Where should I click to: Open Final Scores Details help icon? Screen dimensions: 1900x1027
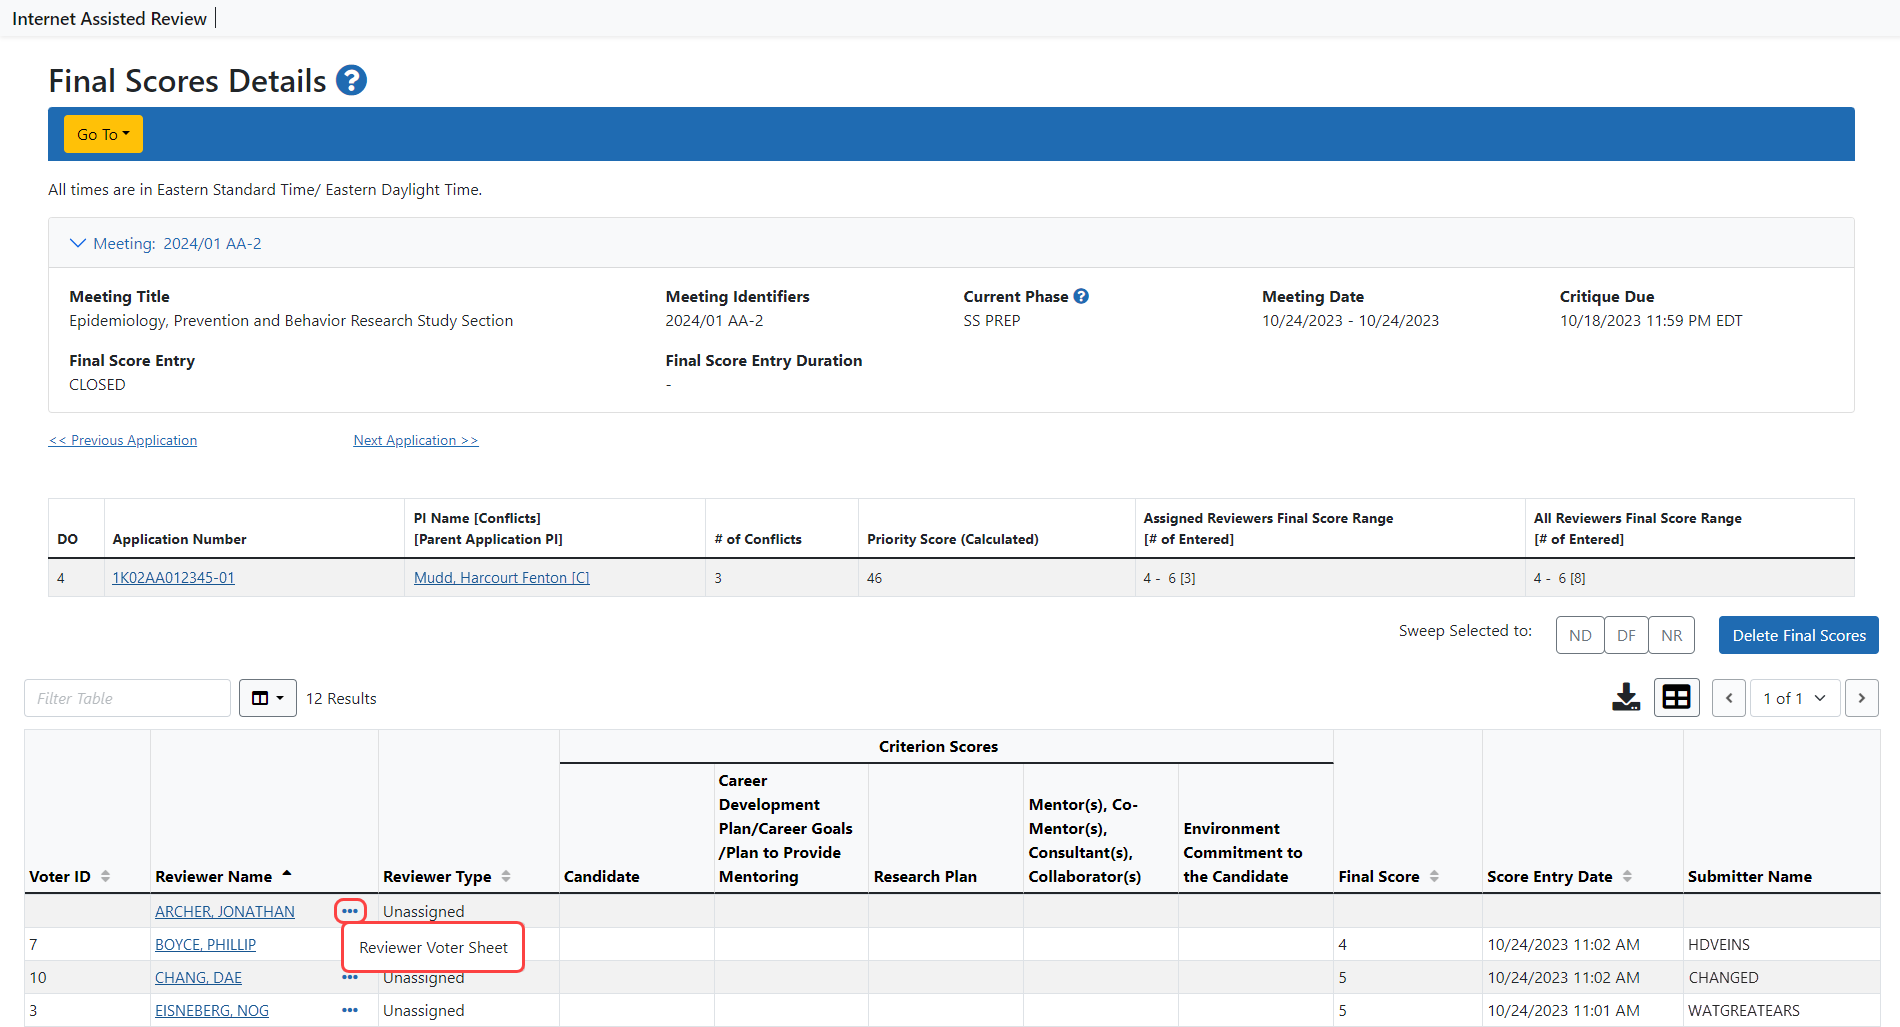351,80
